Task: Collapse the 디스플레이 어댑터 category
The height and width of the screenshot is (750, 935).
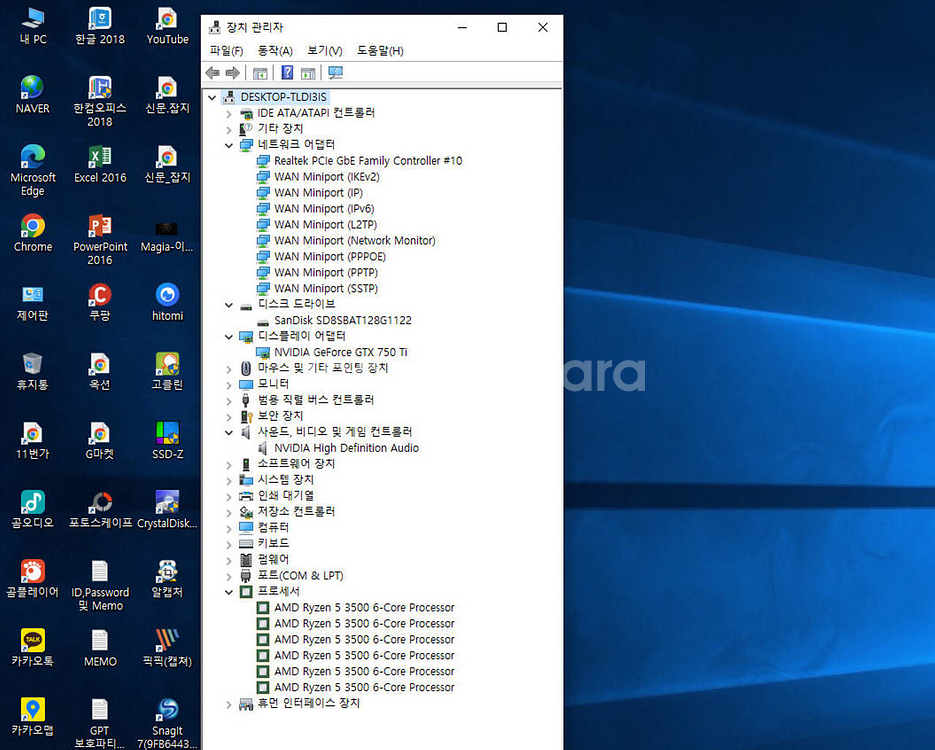Action: point(228,337)
